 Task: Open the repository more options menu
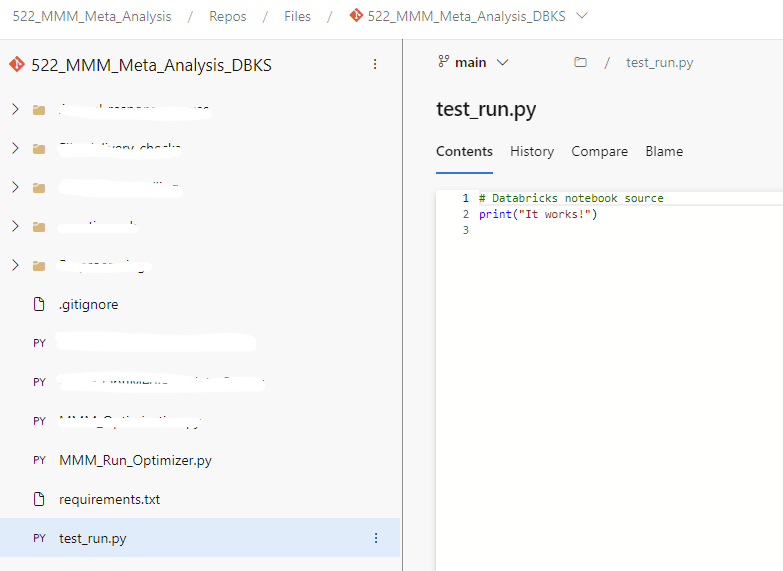(375, 65)
